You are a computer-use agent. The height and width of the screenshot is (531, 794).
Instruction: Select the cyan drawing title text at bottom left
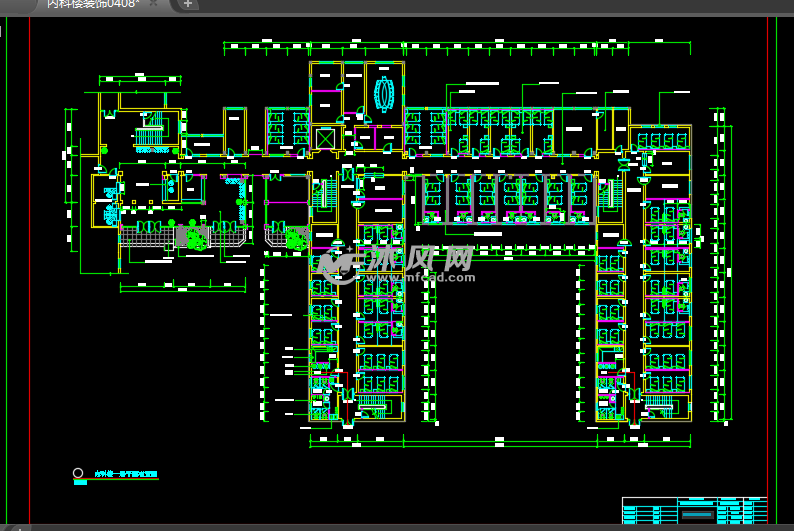126,475
